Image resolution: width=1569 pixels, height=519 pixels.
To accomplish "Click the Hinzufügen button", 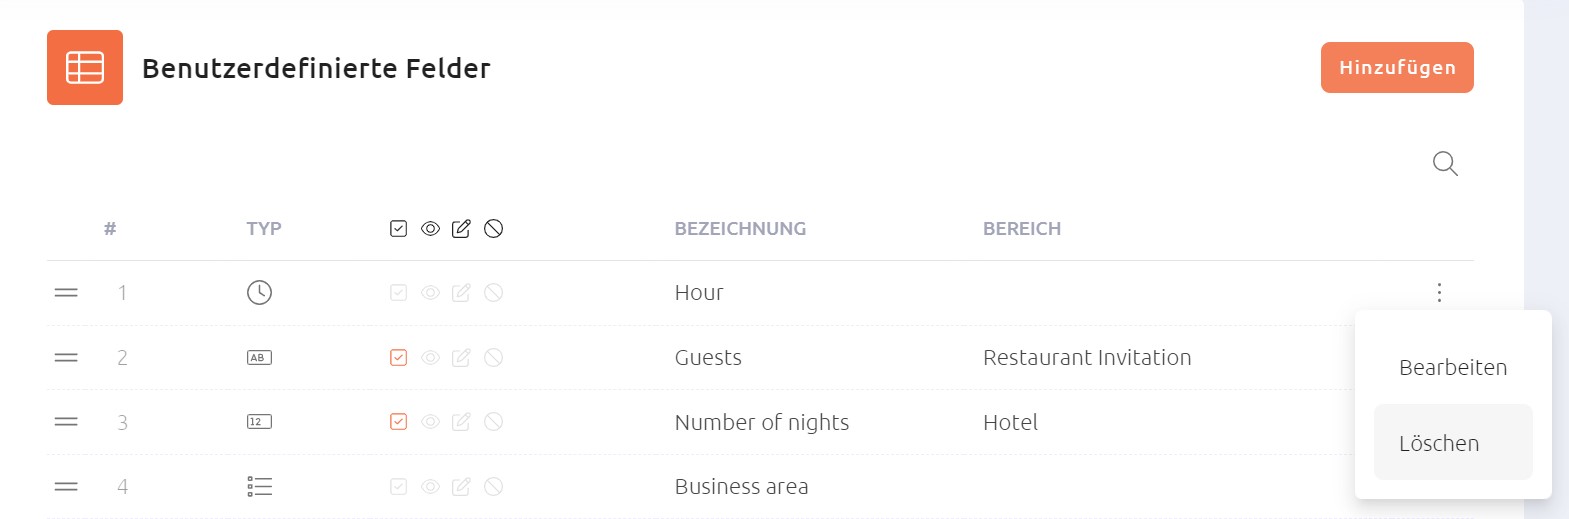I will (1397, 67).
